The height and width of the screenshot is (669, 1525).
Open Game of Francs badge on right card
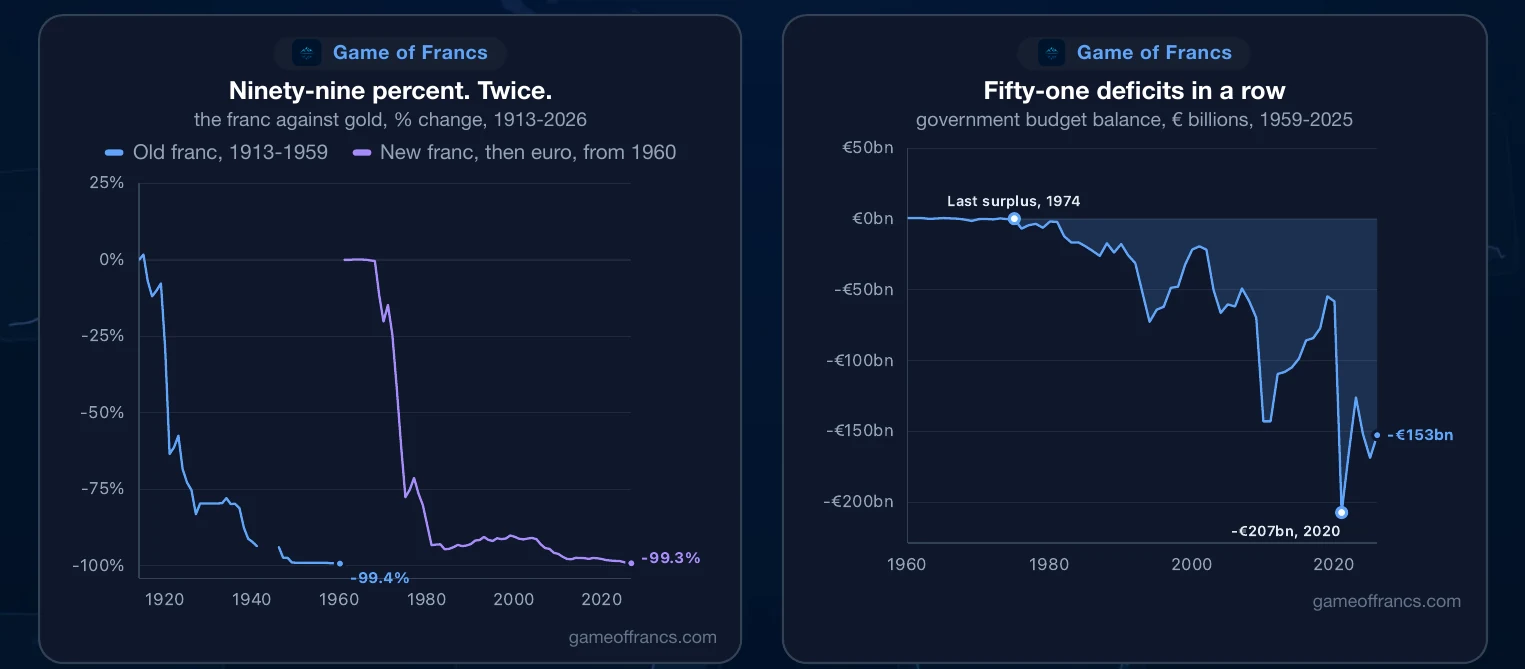click(x=1134, y=53)
